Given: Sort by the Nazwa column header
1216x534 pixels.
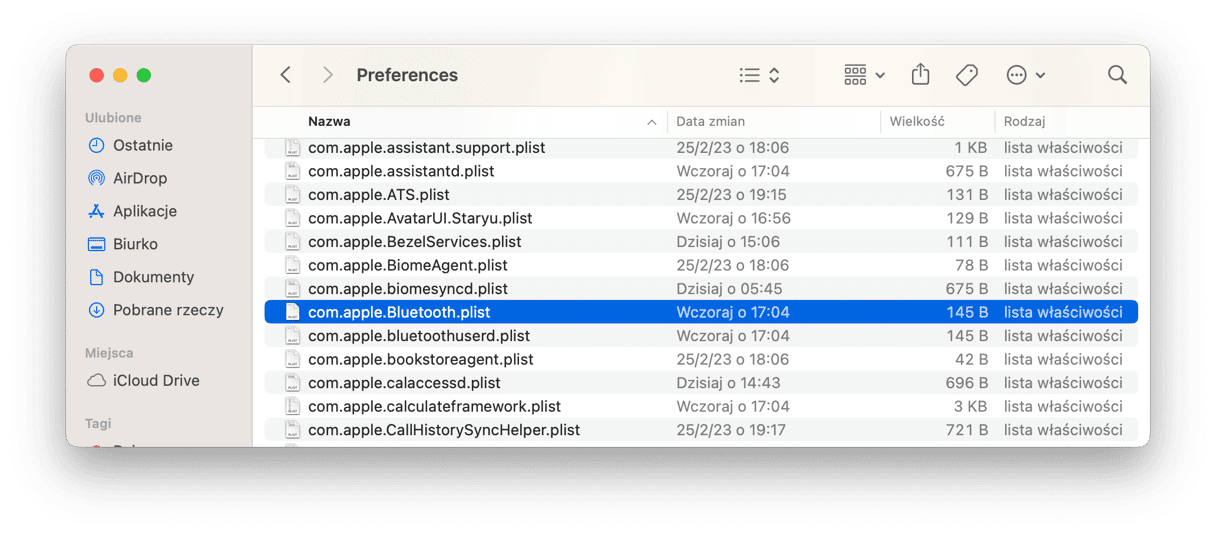Looking at the screenshot, I should [329, 121].
